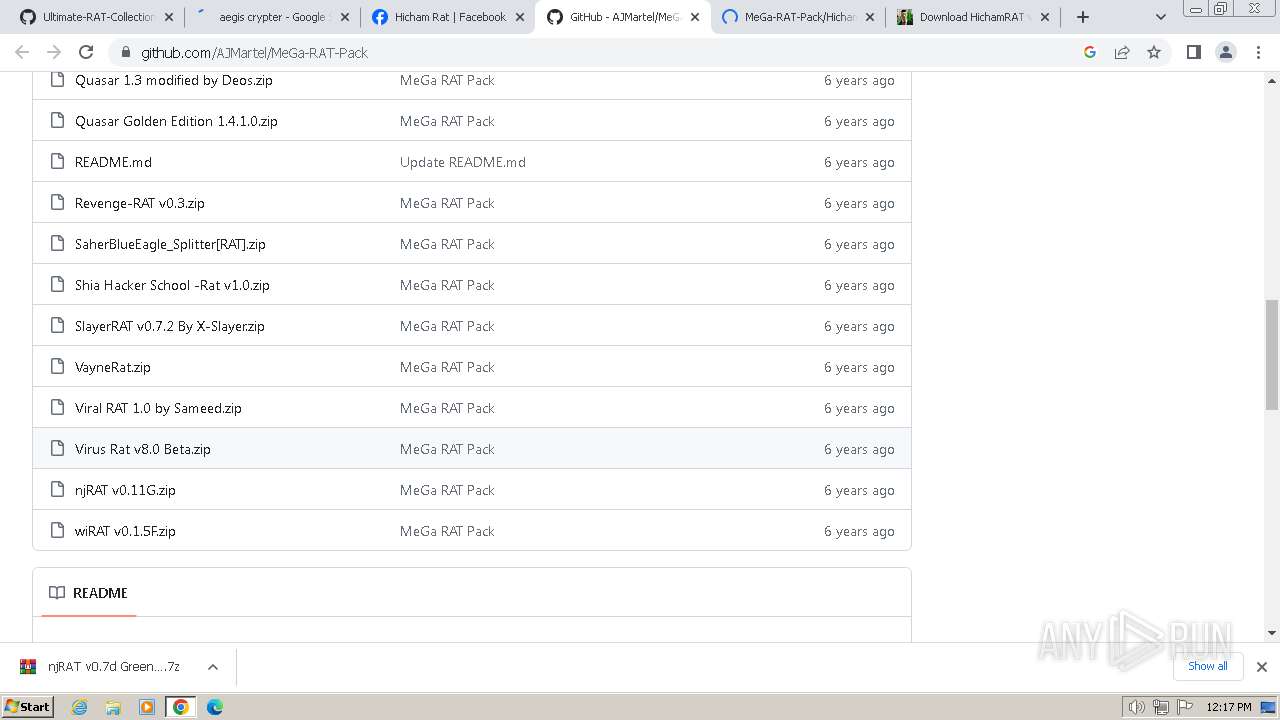Open Virus Rat v8.0 Beta.zip link

point(142,449)
